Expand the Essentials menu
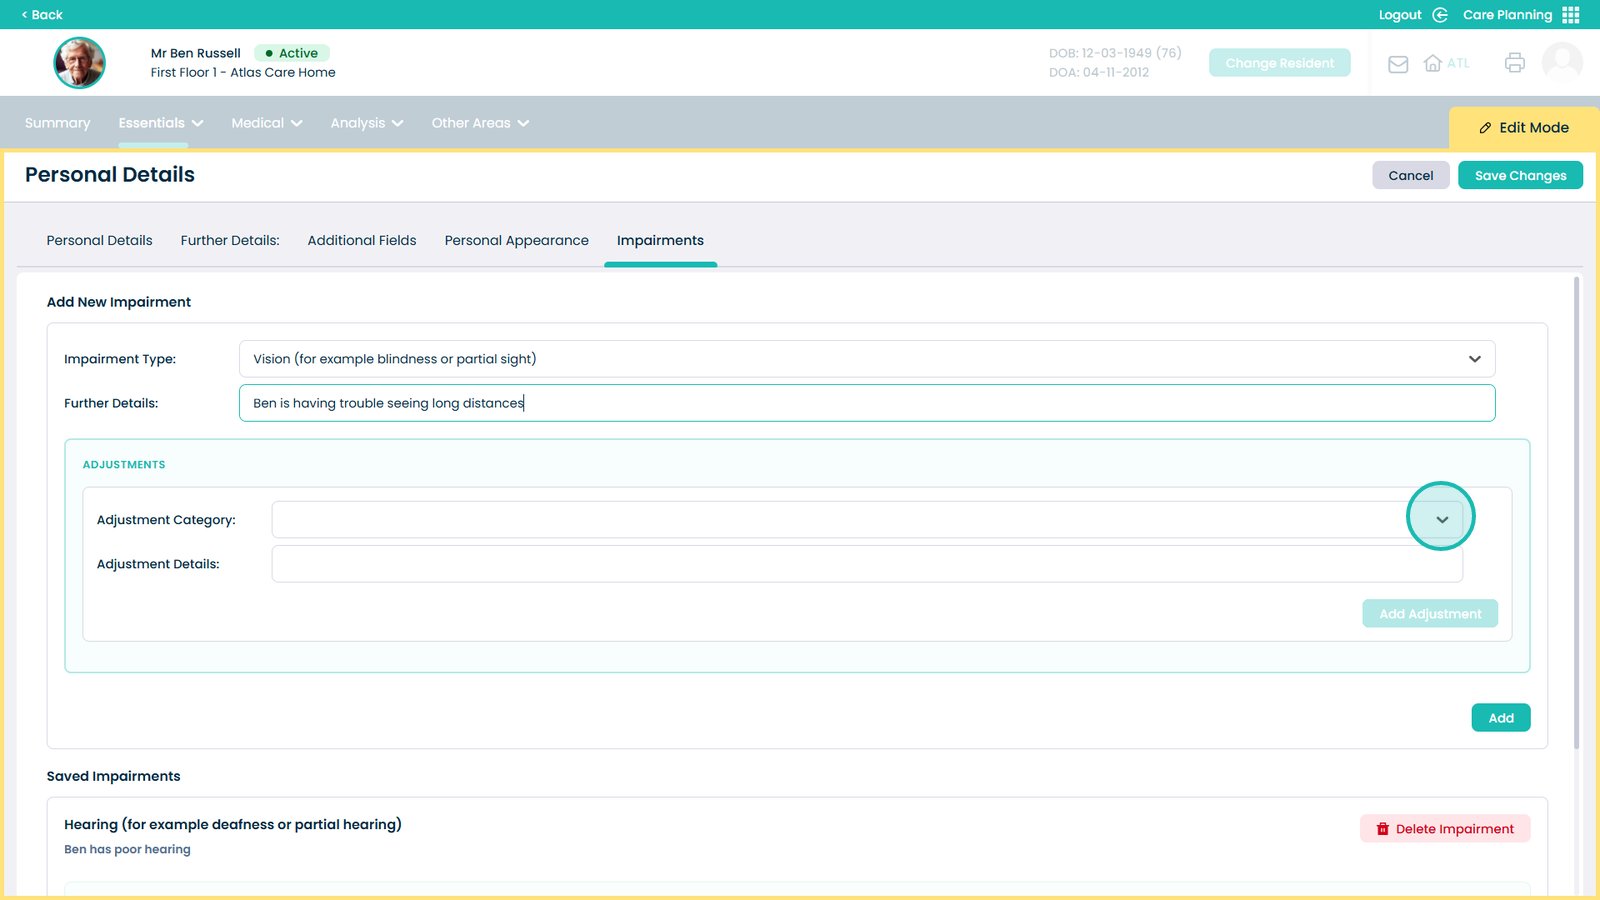The image size is (1600, 900). (x=160, y=123)
